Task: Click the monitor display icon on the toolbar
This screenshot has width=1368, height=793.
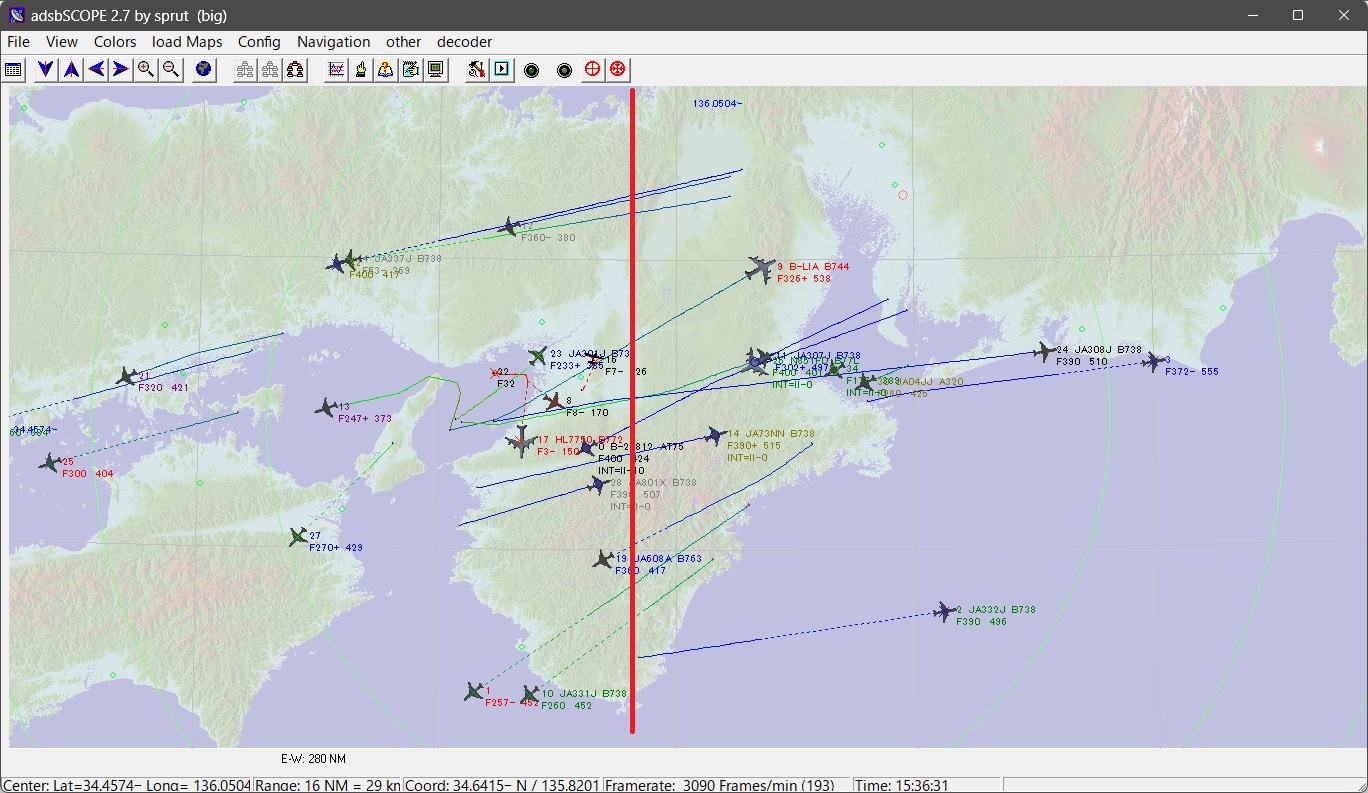Action: coord(435,69)
